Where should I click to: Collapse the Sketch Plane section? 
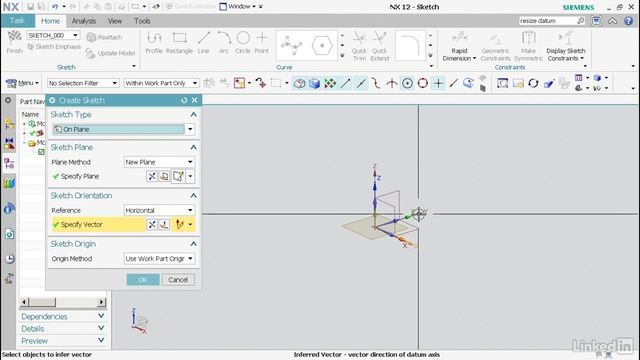coord(193,147)
